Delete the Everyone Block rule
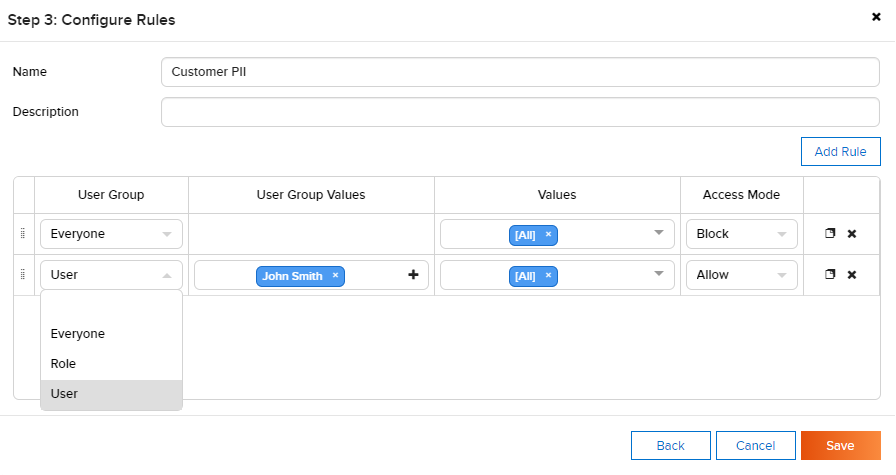Image resolution: width=896 pixels, height=475 pixels. coord(851,234)
